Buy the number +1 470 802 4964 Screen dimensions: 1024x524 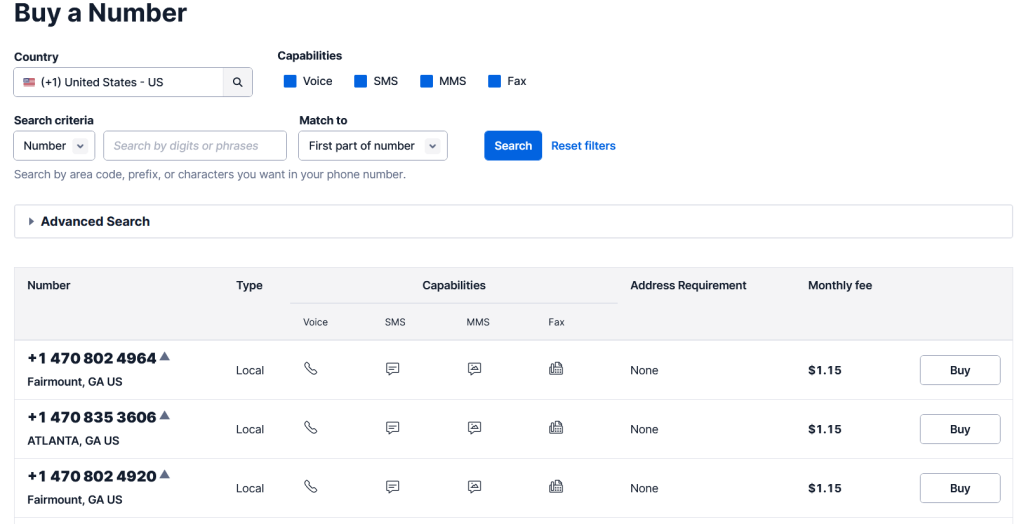tap(960, 370)
